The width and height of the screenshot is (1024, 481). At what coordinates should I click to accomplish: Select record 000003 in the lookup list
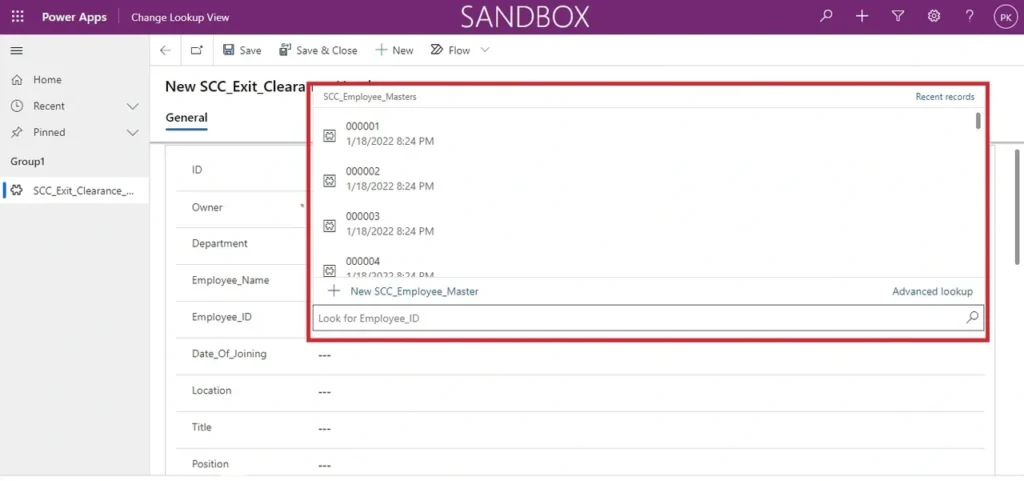point(643,223)
